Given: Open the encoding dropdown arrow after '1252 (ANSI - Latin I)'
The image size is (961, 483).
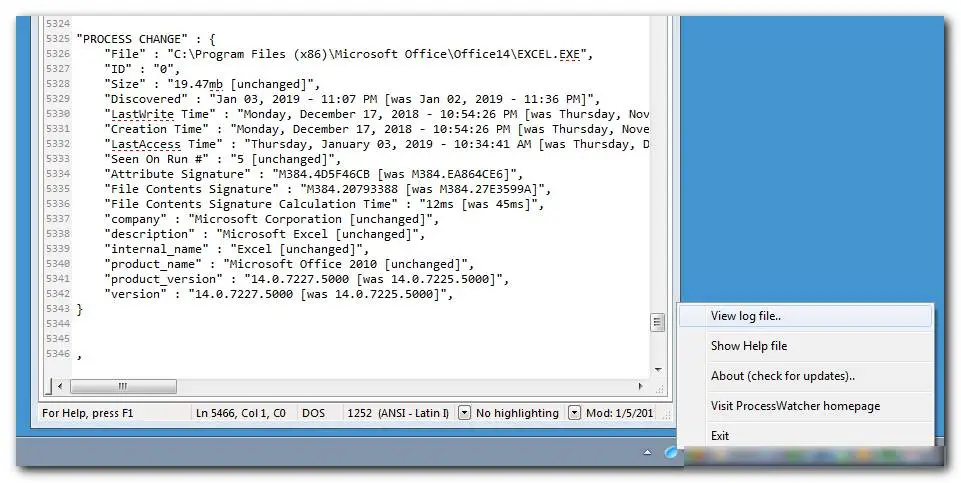Looking at the screenshot, I should [x=465, y=413].
